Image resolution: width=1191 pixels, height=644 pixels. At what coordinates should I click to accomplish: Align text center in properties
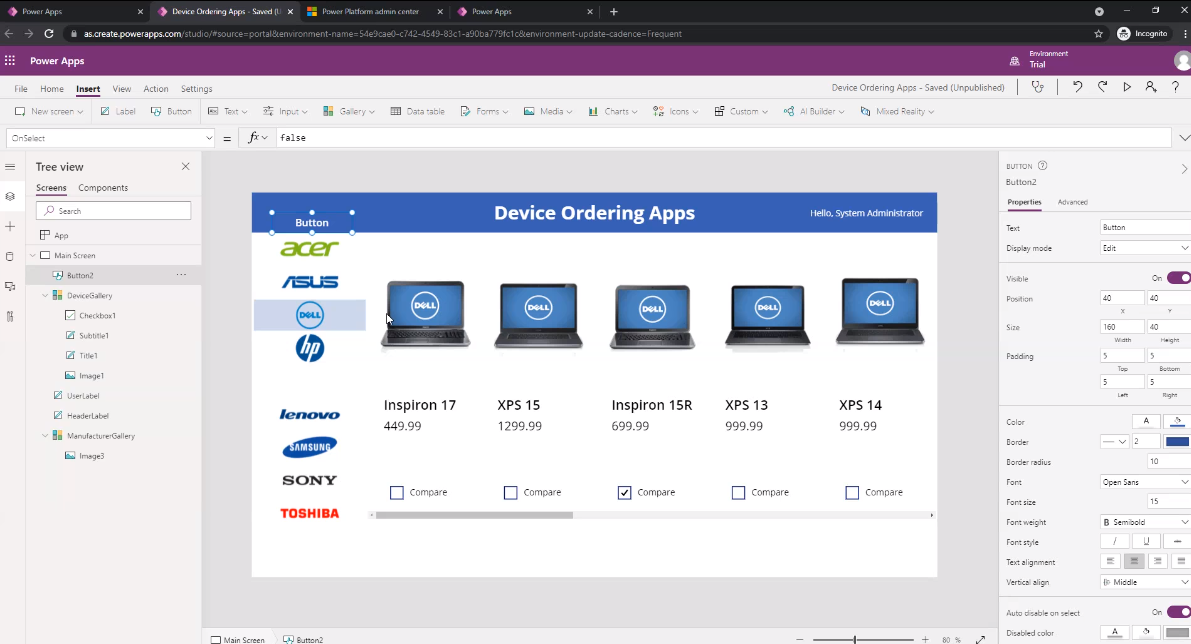coord(1134,561)
